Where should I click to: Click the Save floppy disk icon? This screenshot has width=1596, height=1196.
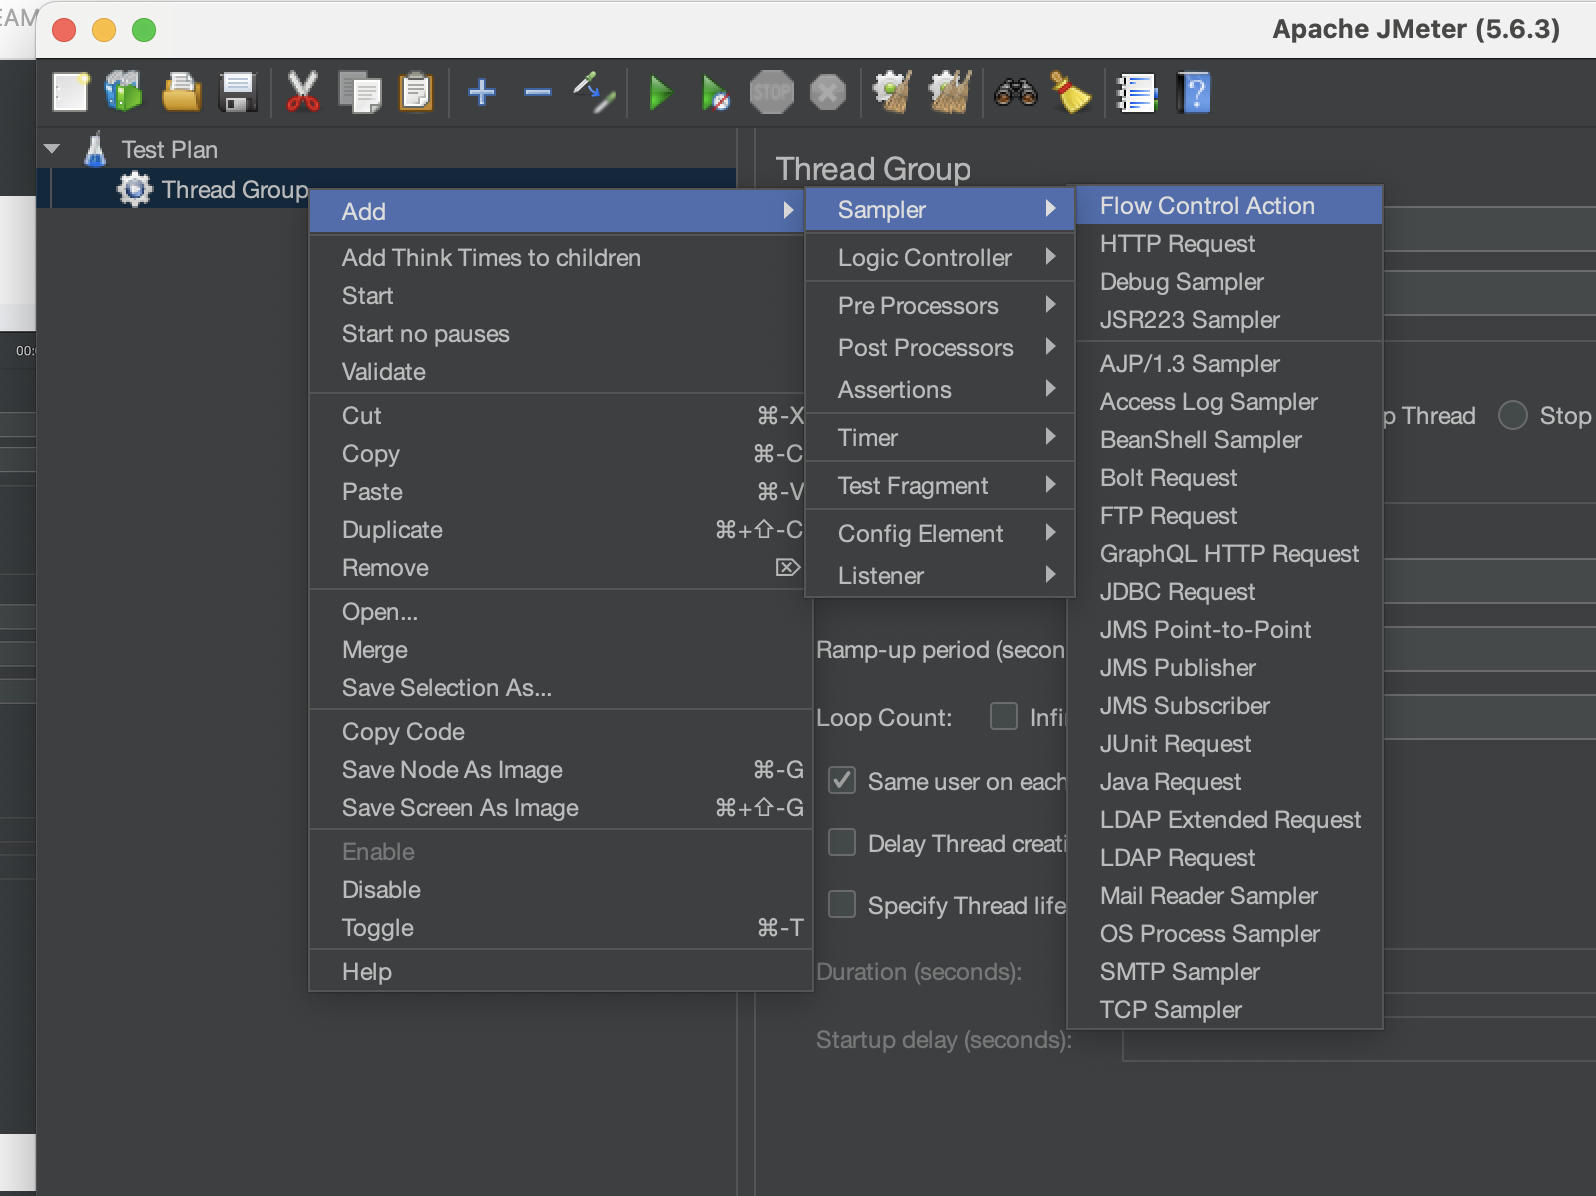coord(238,93)
